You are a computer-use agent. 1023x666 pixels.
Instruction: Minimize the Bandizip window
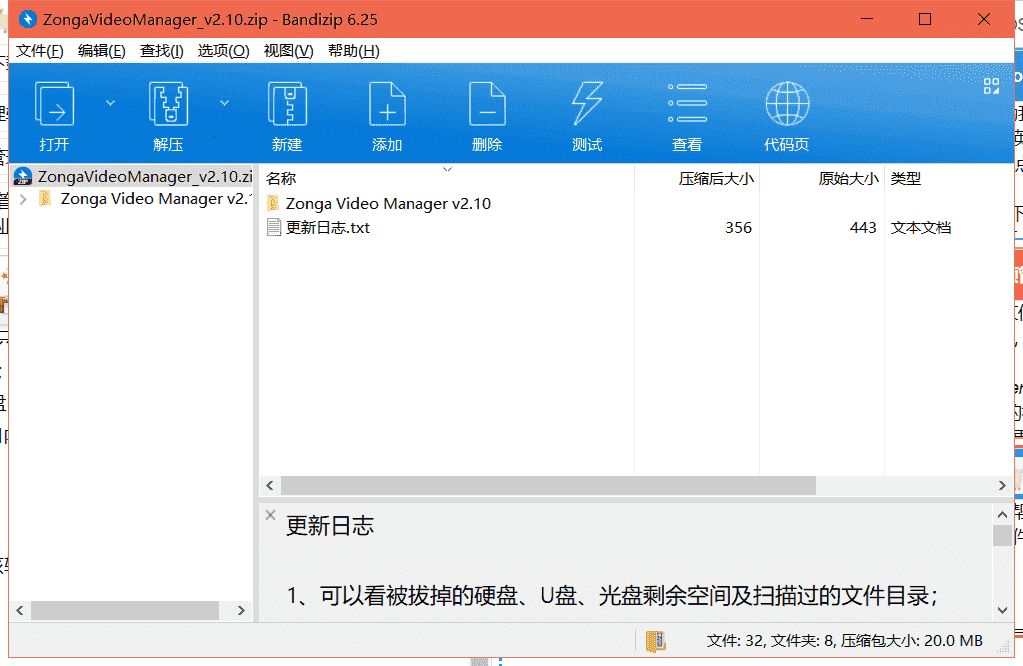tap(866, 20)
